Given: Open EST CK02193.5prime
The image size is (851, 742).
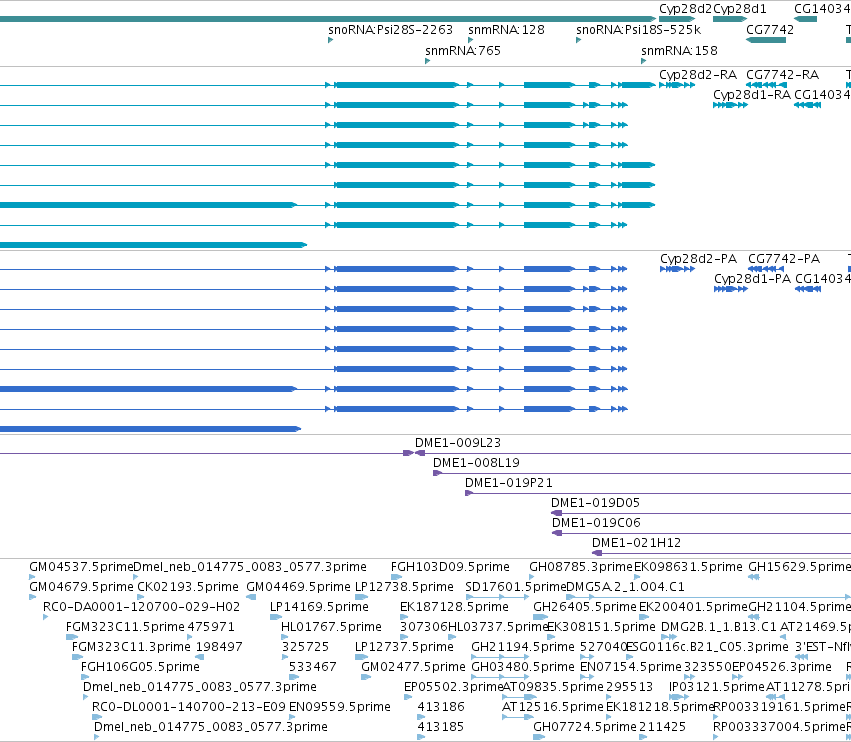Looking at the screenshot, I should (x=187, y=587).
